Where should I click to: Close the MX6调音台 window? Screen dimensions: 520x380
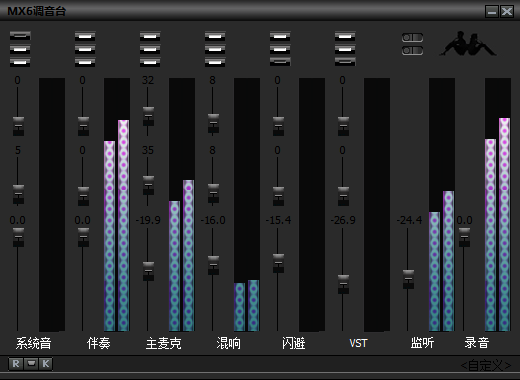[x=507, y=12]
